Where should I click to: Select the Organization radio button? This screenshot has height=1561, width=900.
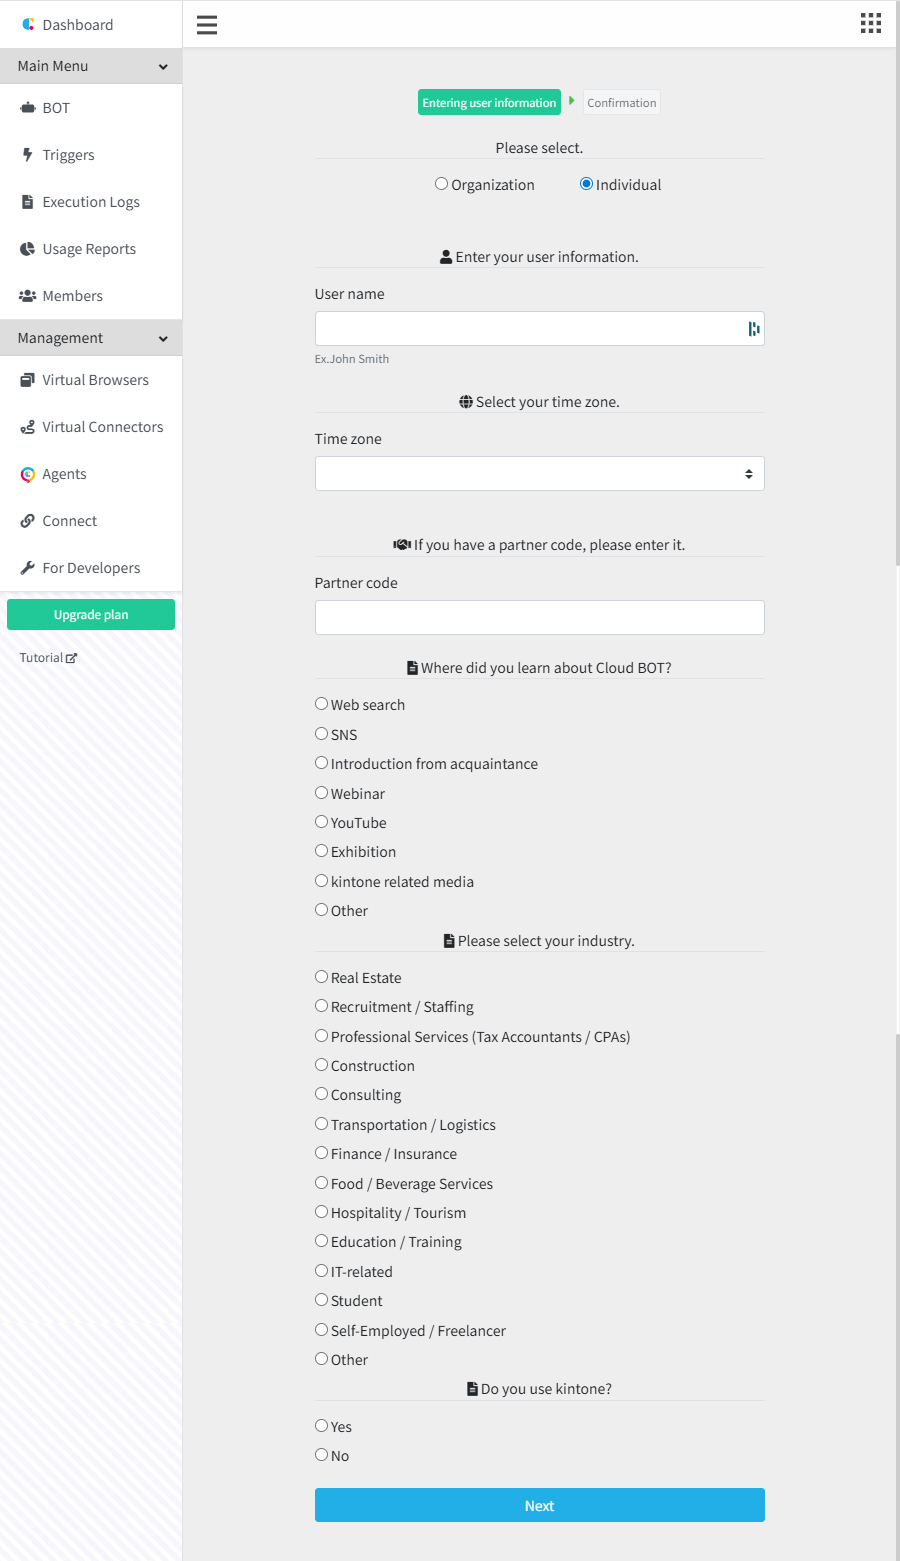tap(441, 184)
